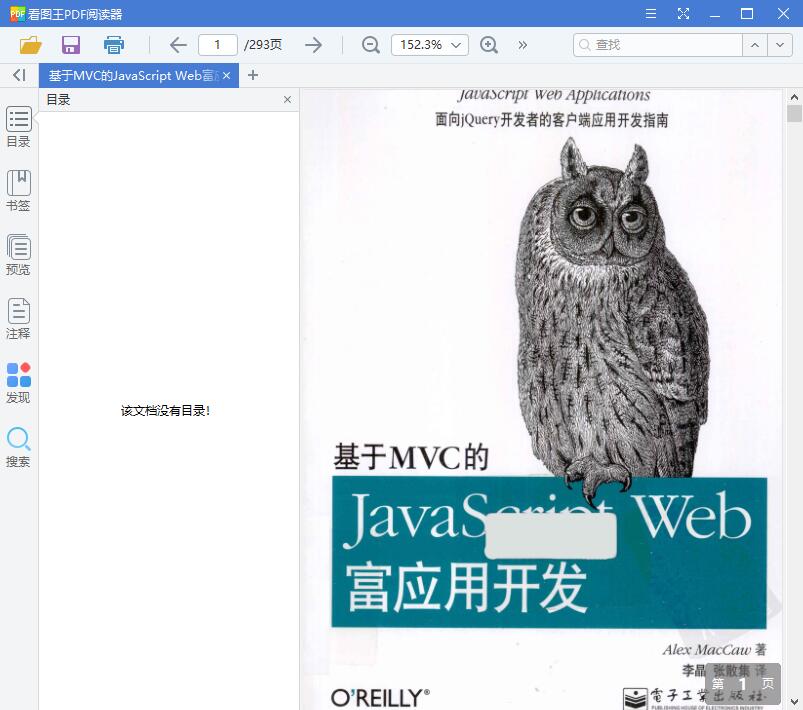
Task: Click the vertical scrollbar thumb
Action: click(x=794, y=113)
